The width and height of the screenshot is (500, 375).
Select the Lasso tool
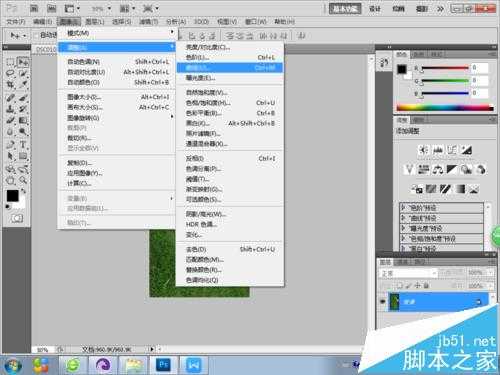coord(10,73)
